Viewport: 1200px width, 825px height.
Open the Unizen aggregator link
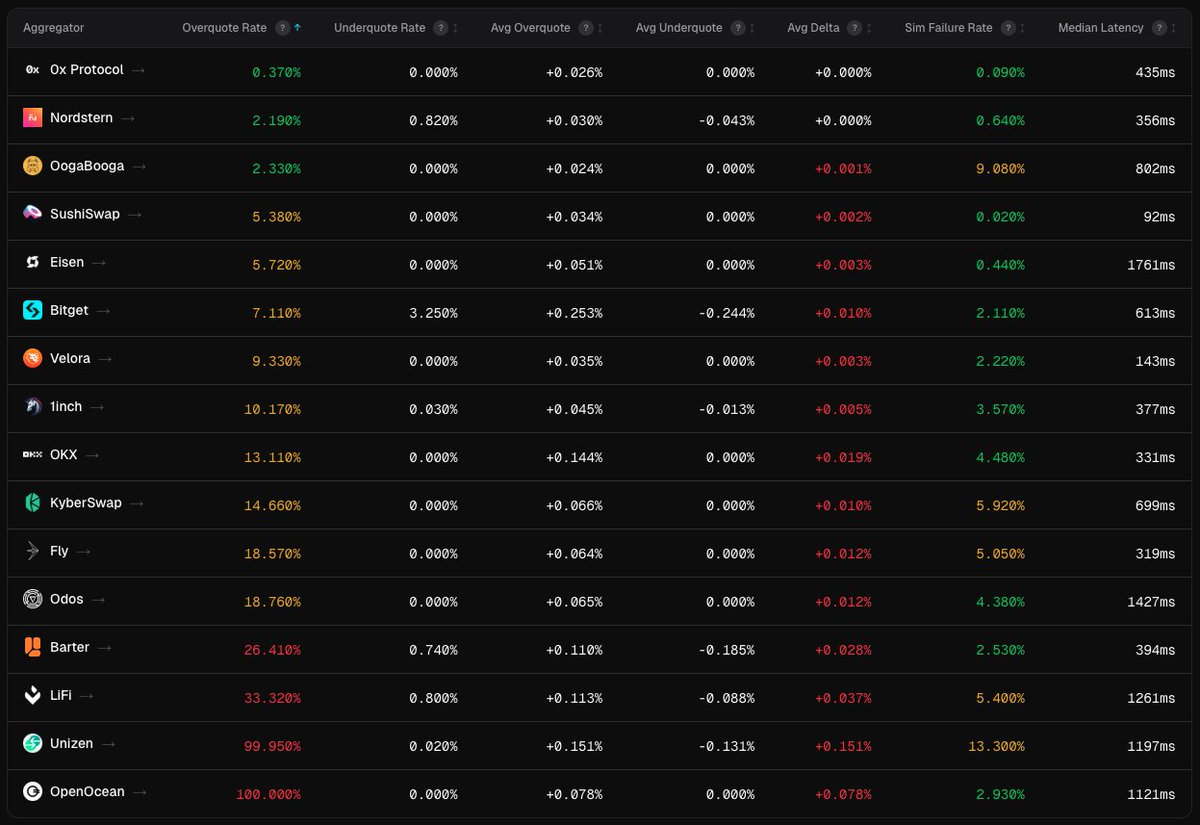point(72,744)
